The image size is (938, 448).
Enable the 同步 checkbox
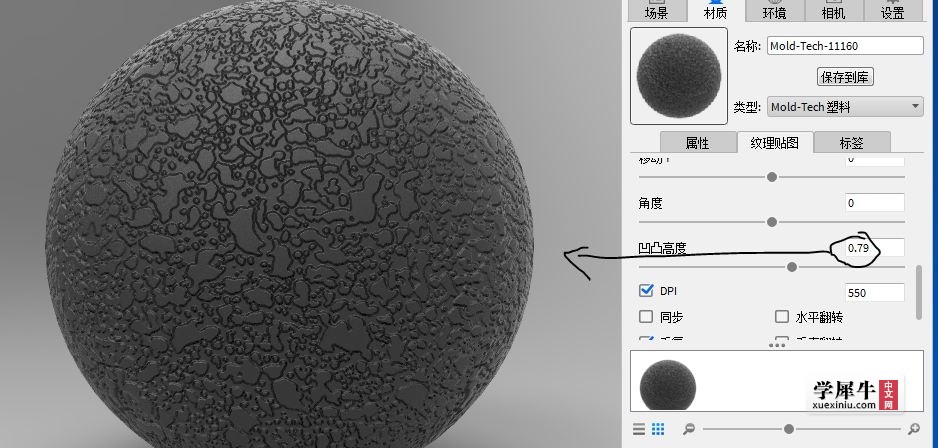[646, 316]
